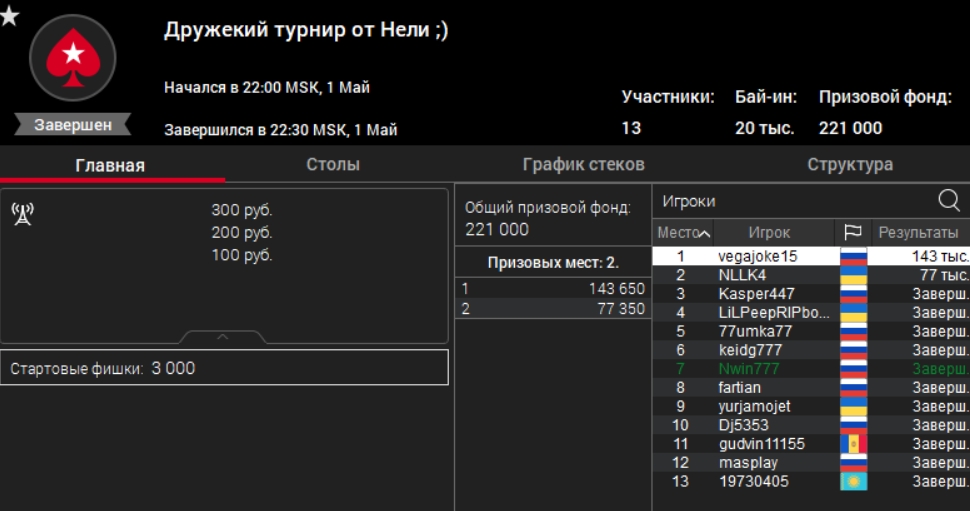Screen dimensions: 970x511
Task: Open the Структура tab
Action: (850, 165)
